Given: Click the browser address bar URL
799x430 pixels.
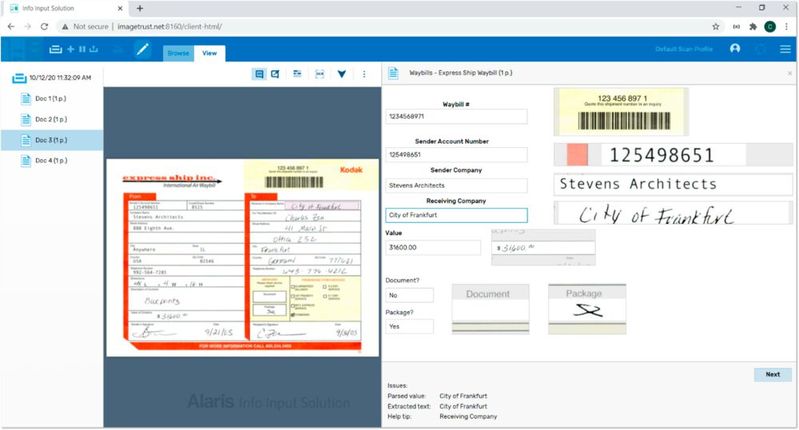Looking at the screenshot, I should (x=170, y=26).
